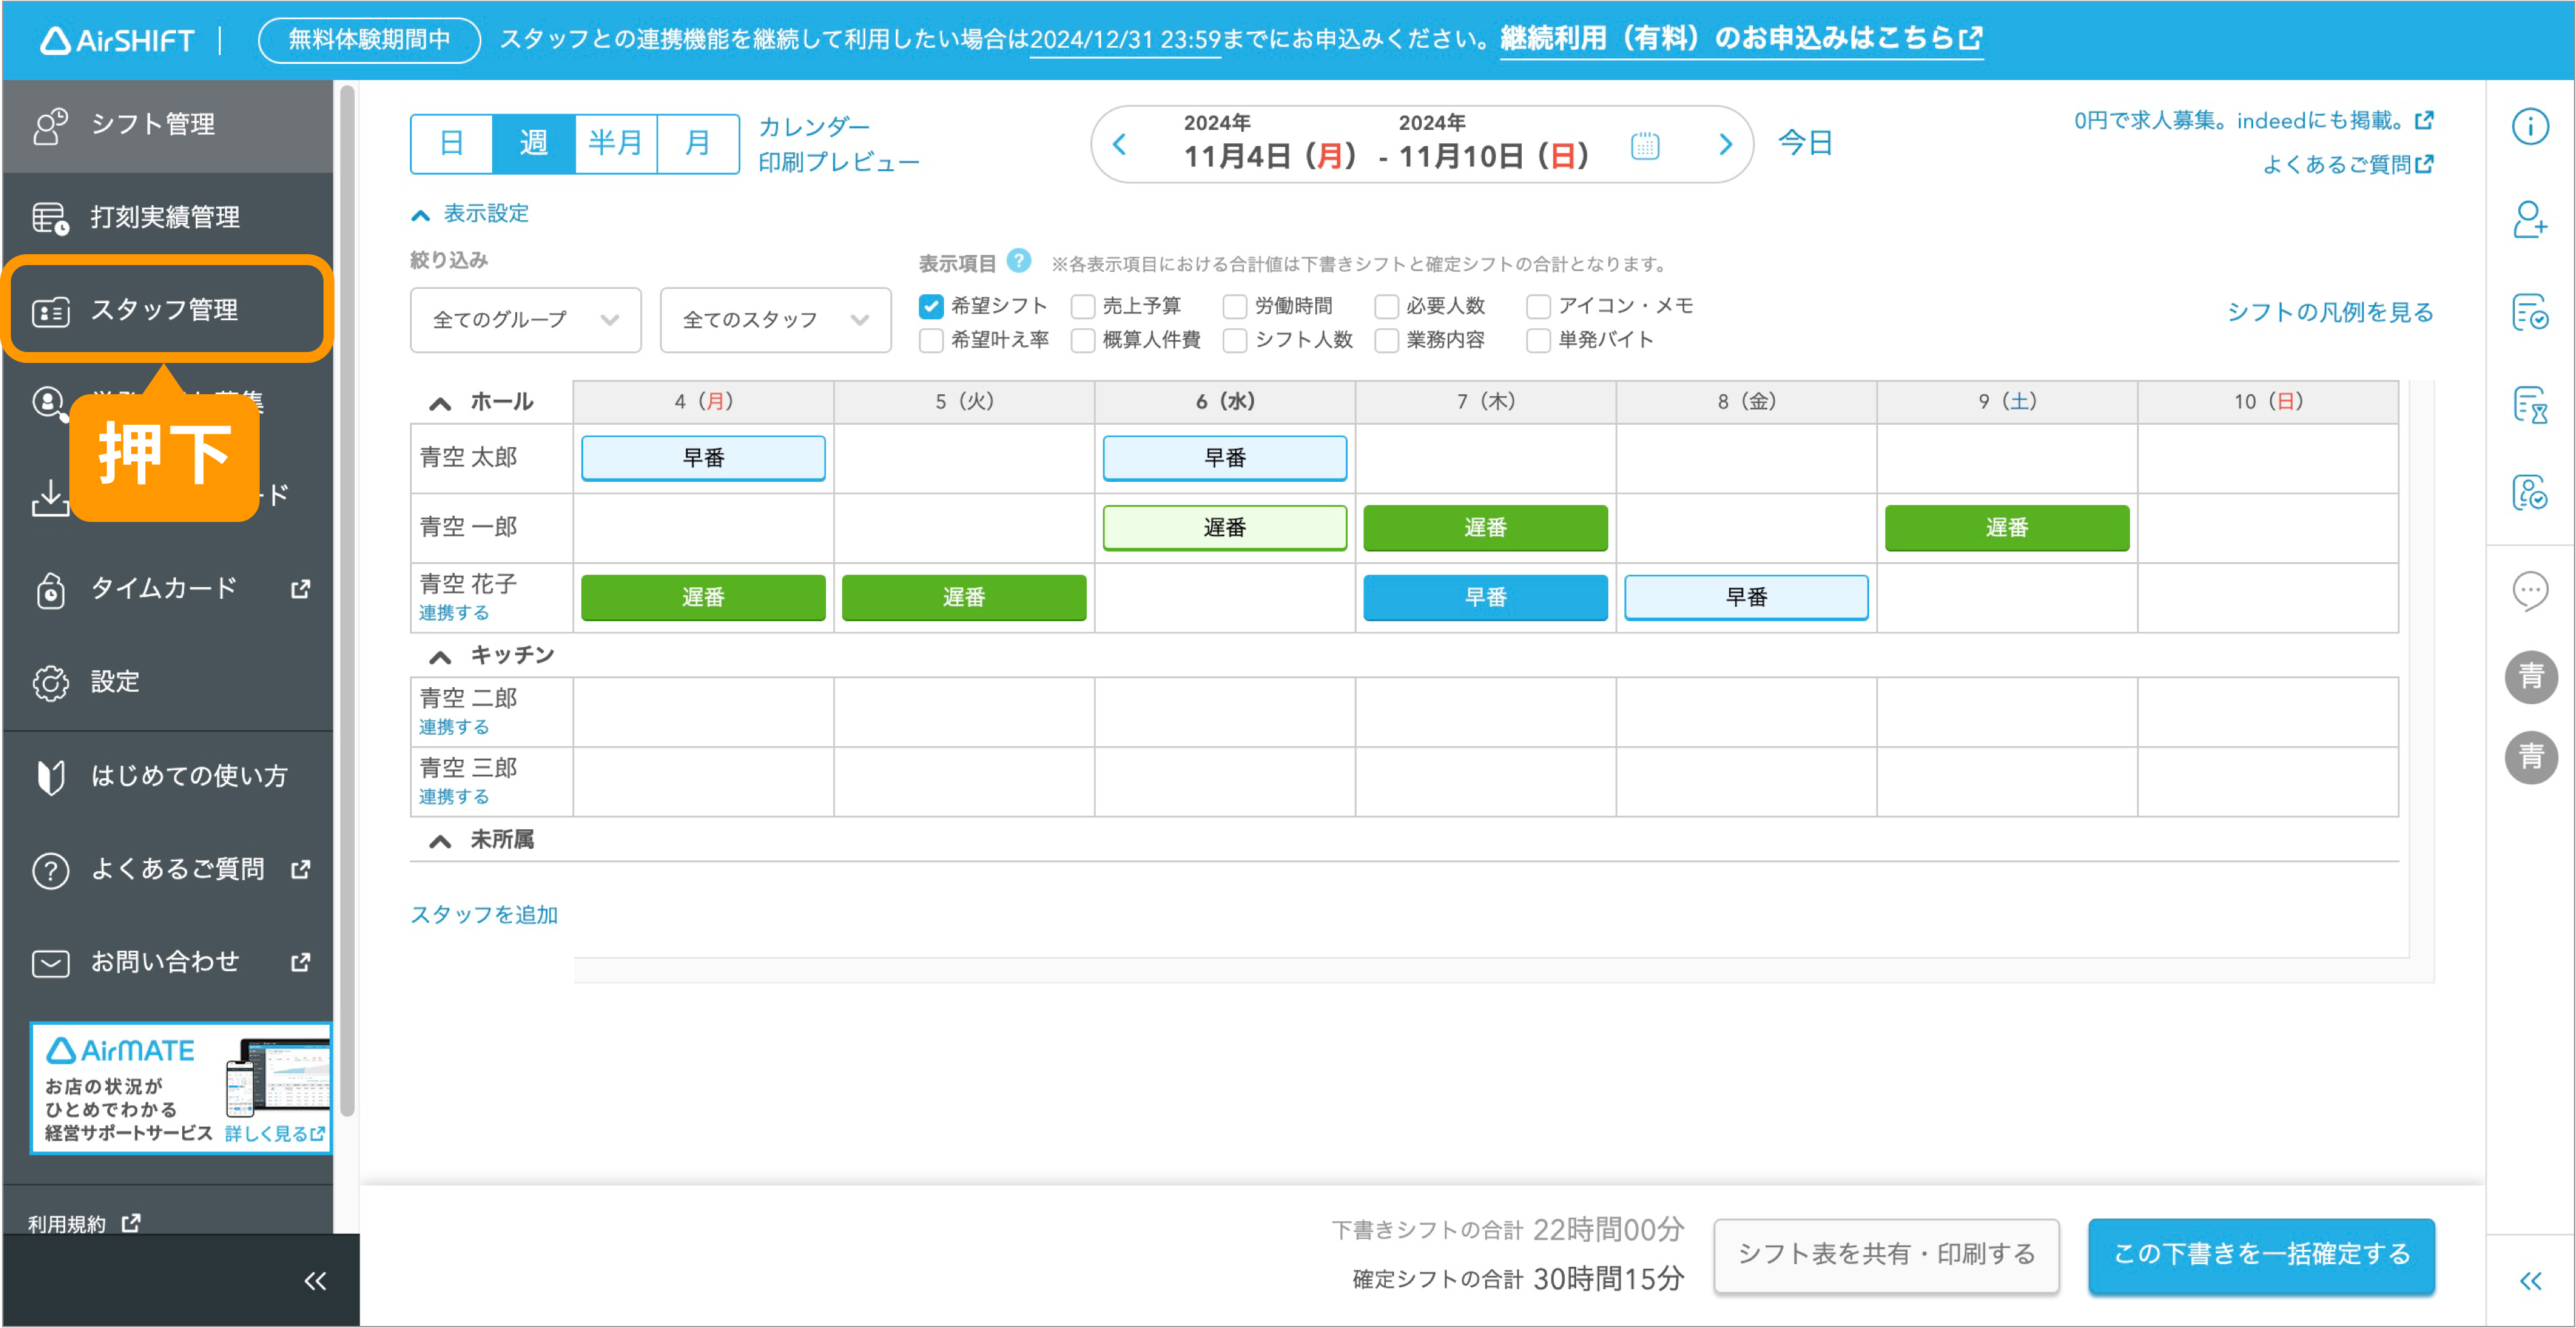The height and width of the screenshot is (1328, 2576).
Task: Click the shift list checkmark icon
Action: click(x=2530, y=313)
